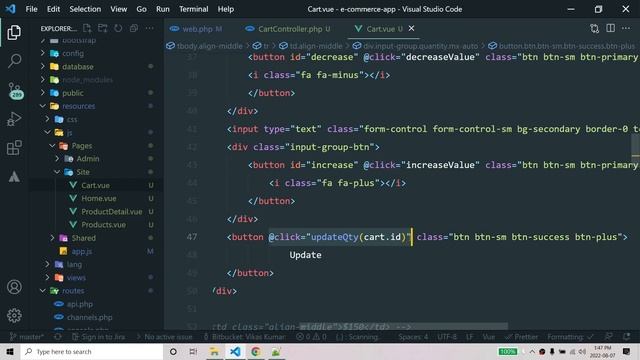Click Sign in to Jira status item
This screenshot has height=360, width=640.
98,337
